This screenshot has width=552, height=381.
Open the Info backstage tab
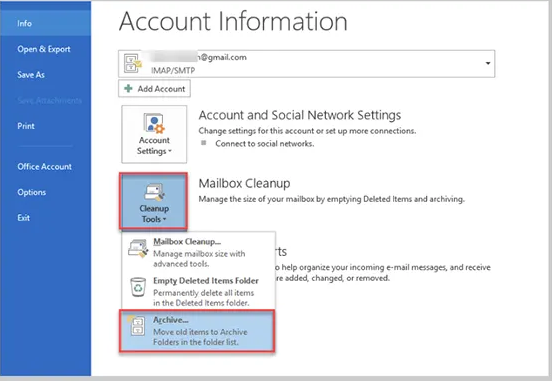(45, 23)
